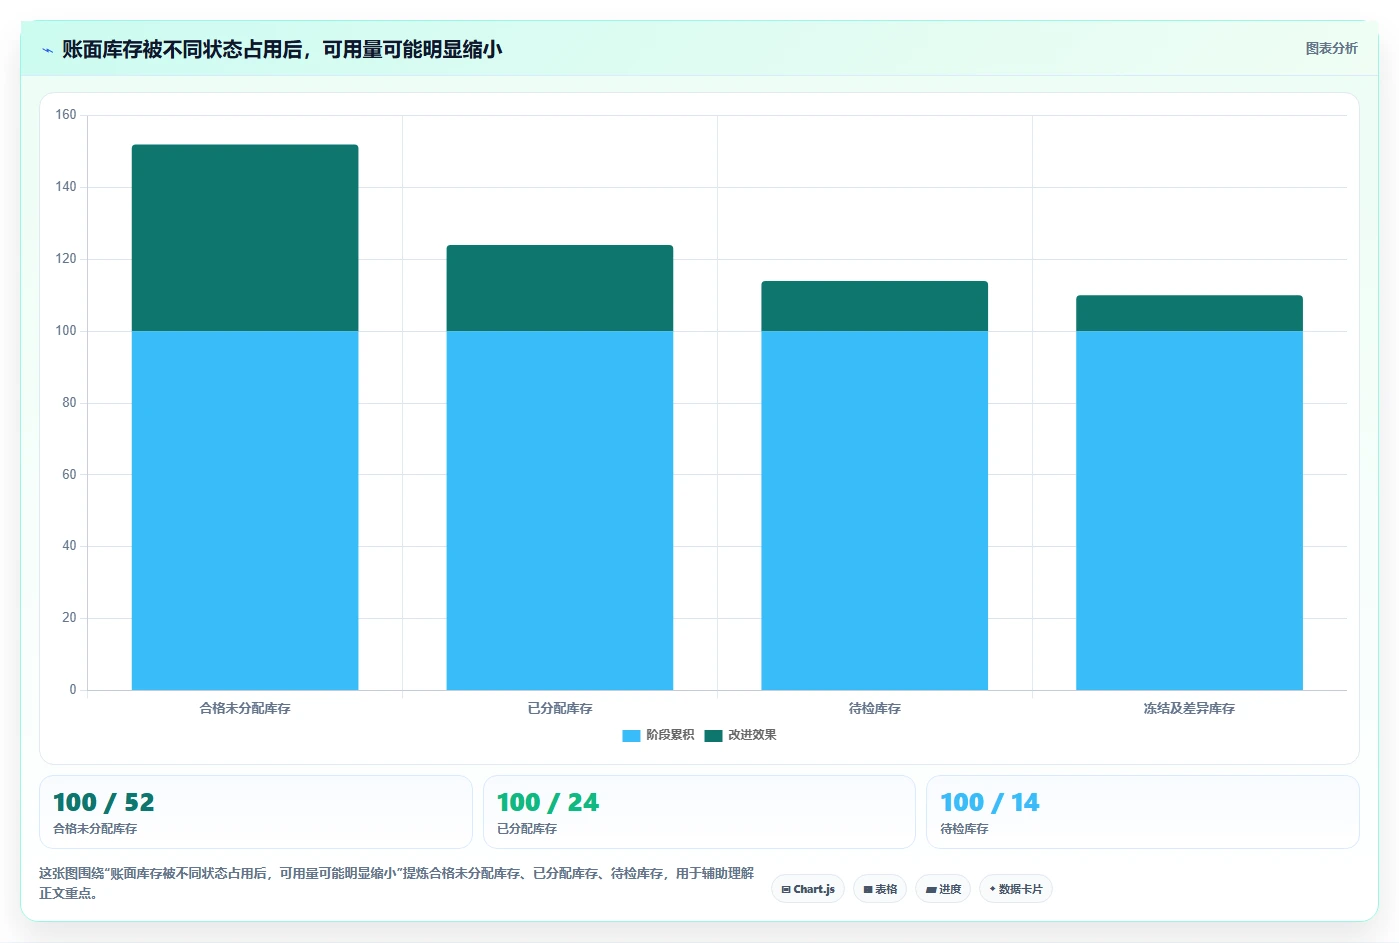Click the blue bar segment for 已分配库存
The image size is (1399, 943).
[x=560, y=510]
